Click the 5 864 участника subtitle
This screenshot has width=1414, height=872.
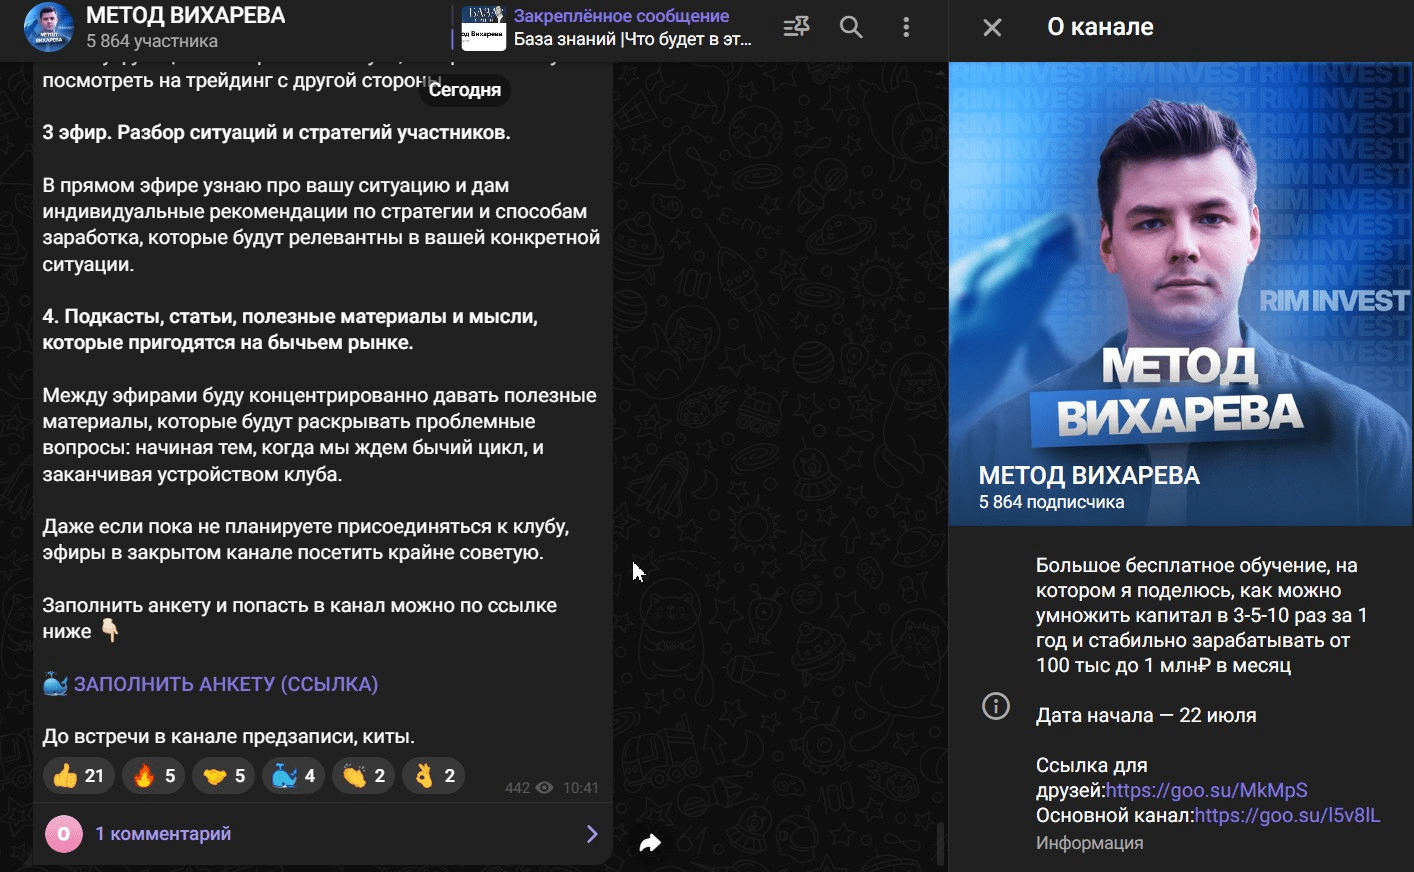tap(152, 41)
